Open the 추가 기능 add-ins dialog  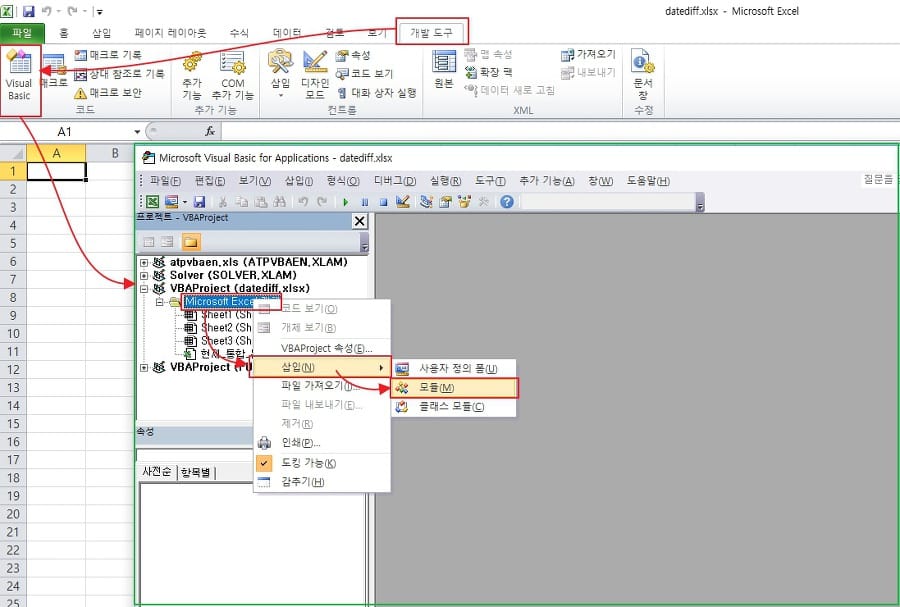click(192, 76)
